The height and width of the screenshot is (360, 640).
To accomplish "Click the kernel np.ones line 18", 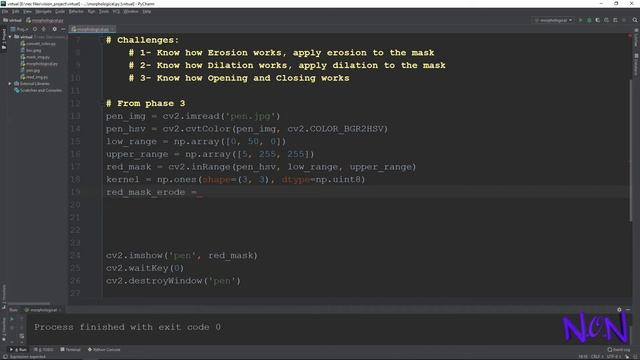I will (236, 180).
